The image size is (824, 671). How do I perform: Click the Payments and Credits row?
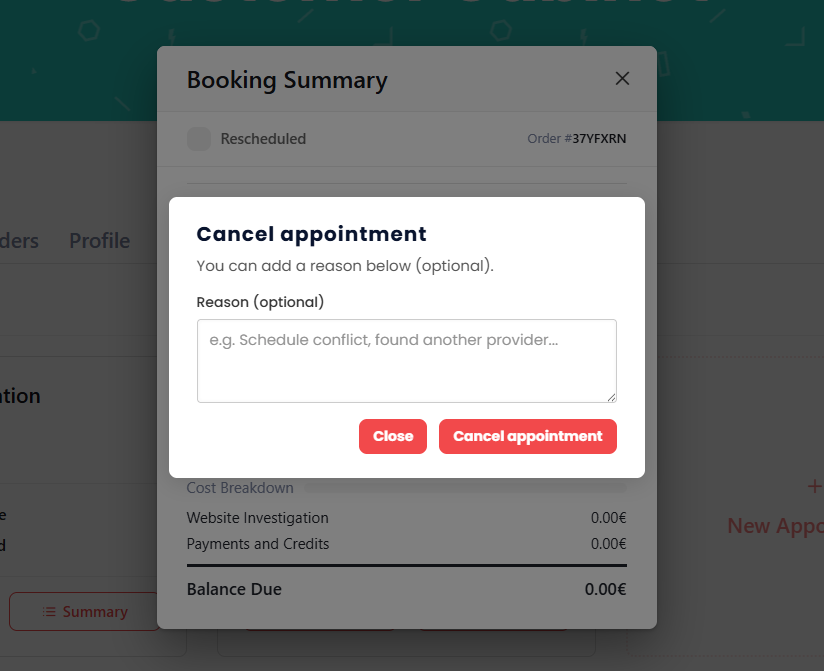(x=258, y=544)
